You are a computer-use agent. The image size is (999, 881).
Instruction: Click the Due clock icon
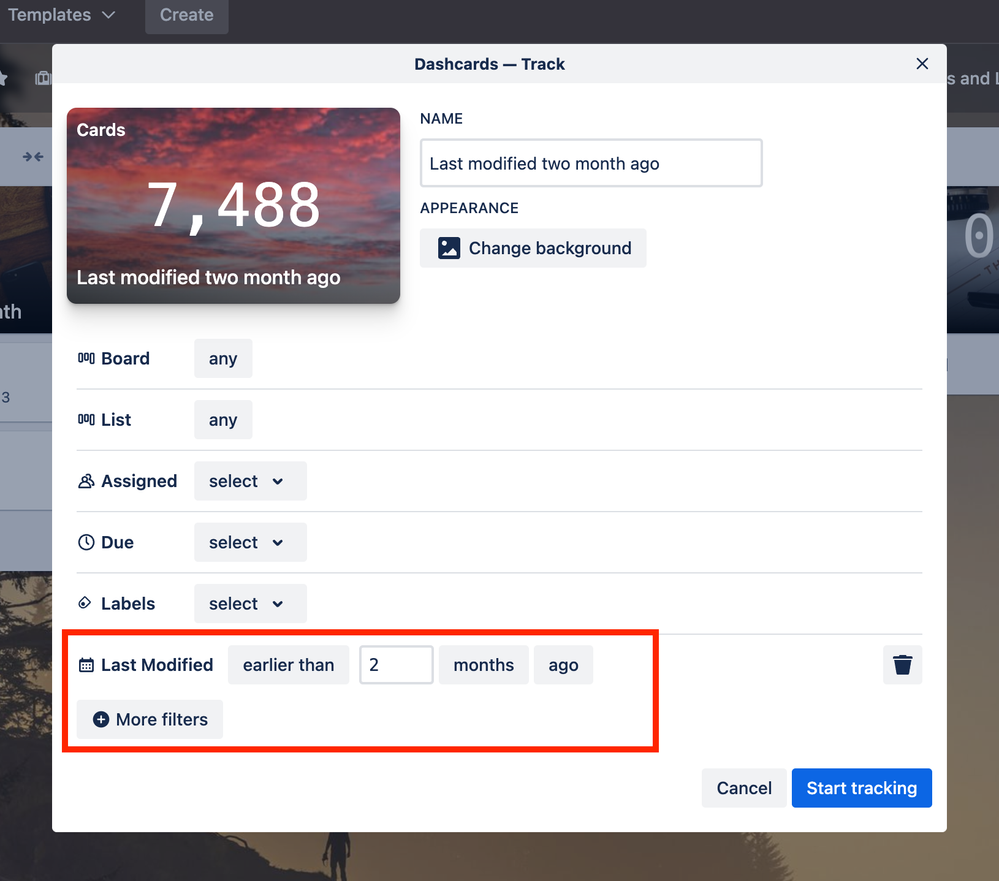pos(86,542)
